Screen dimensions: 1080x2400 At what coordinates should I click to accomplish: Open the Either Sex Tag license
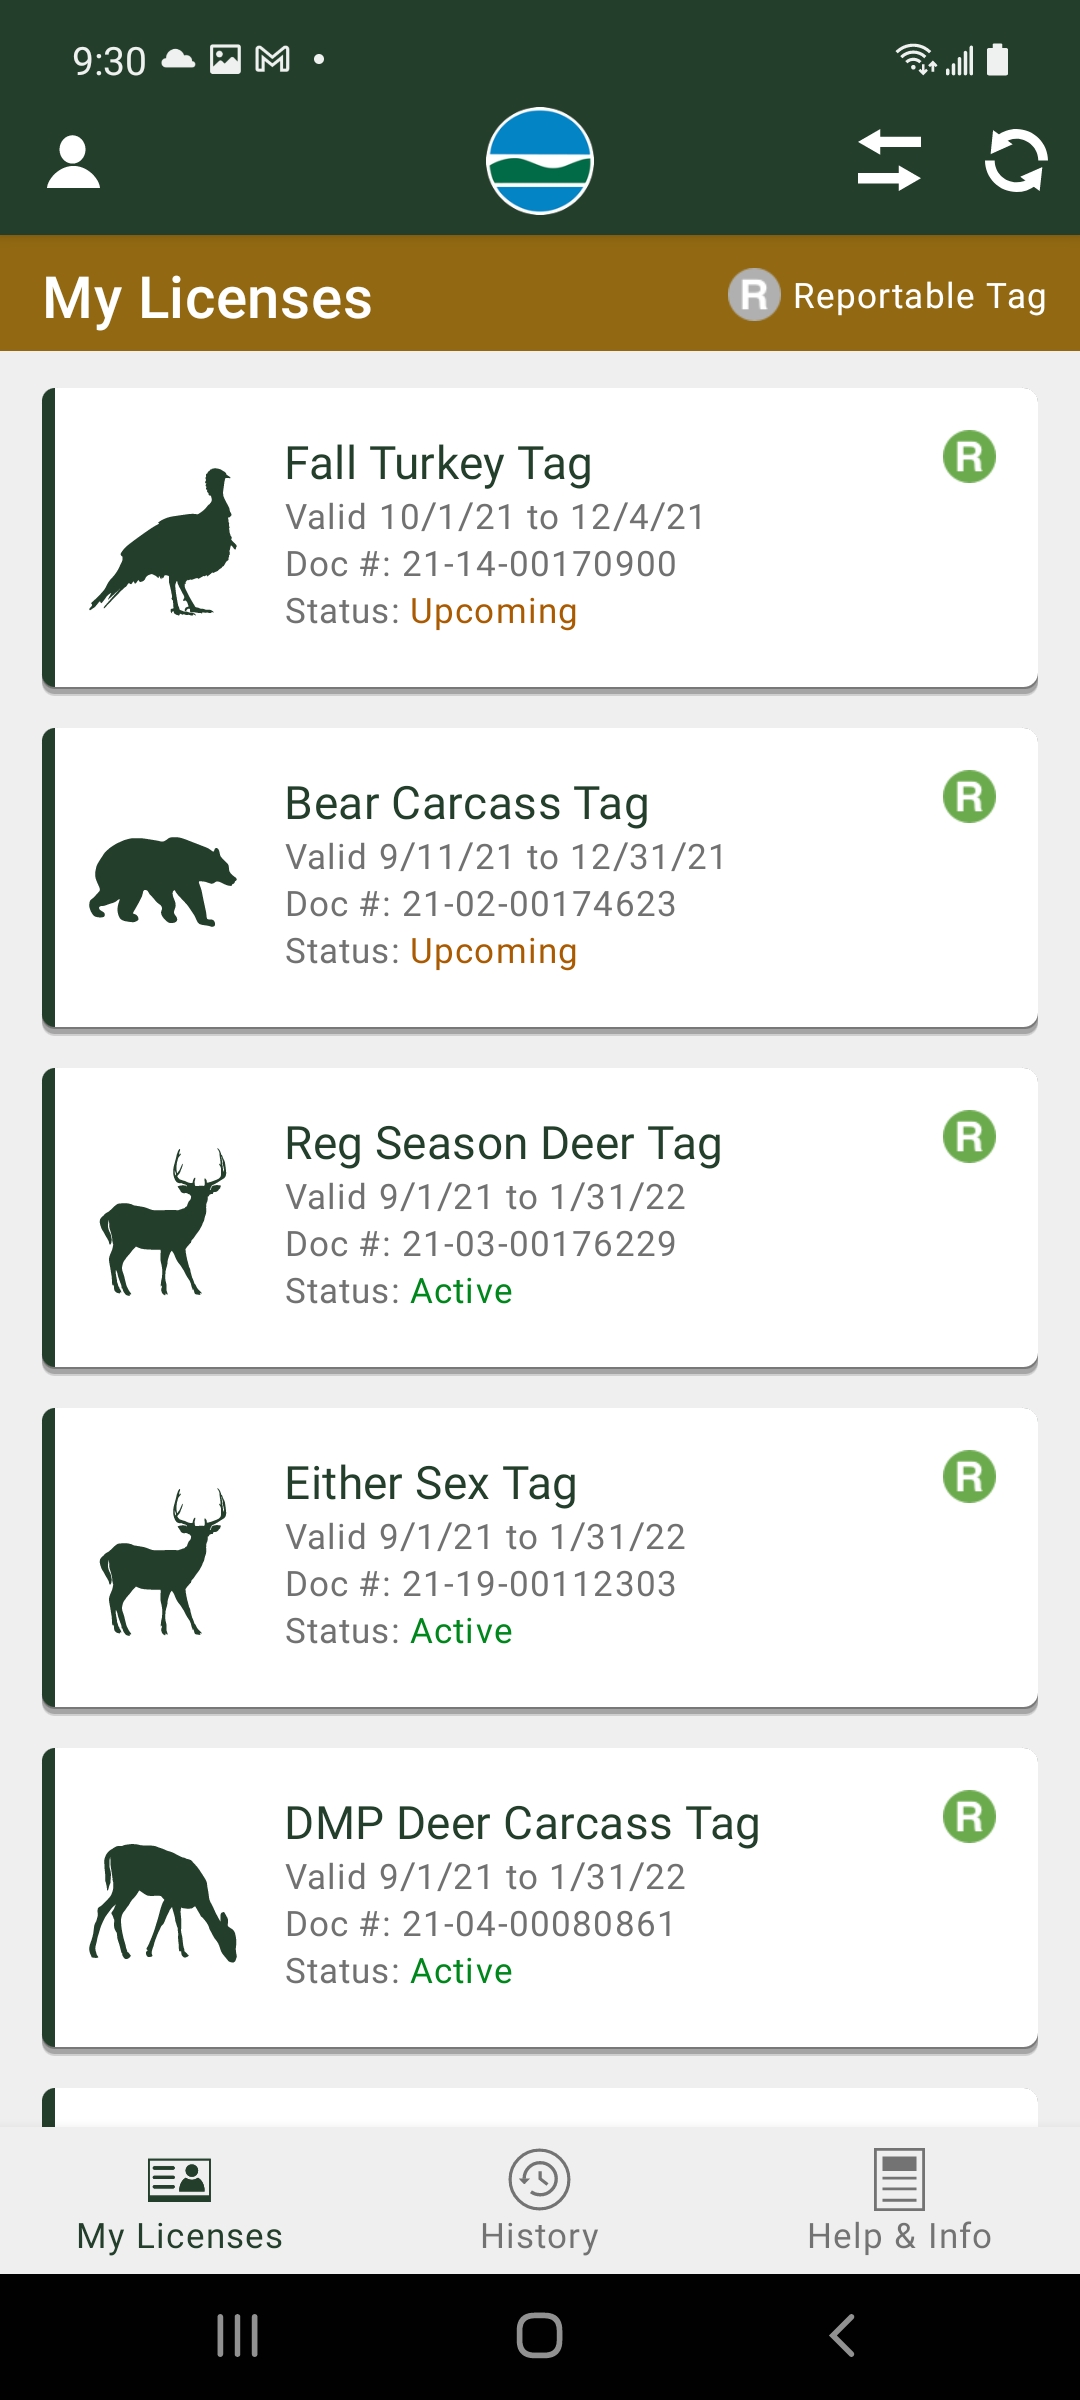tap(540, 1558)
